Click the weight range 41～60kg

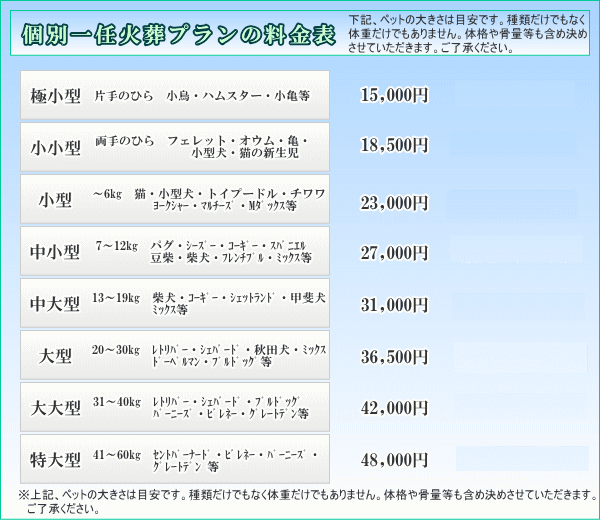(117, 455)
